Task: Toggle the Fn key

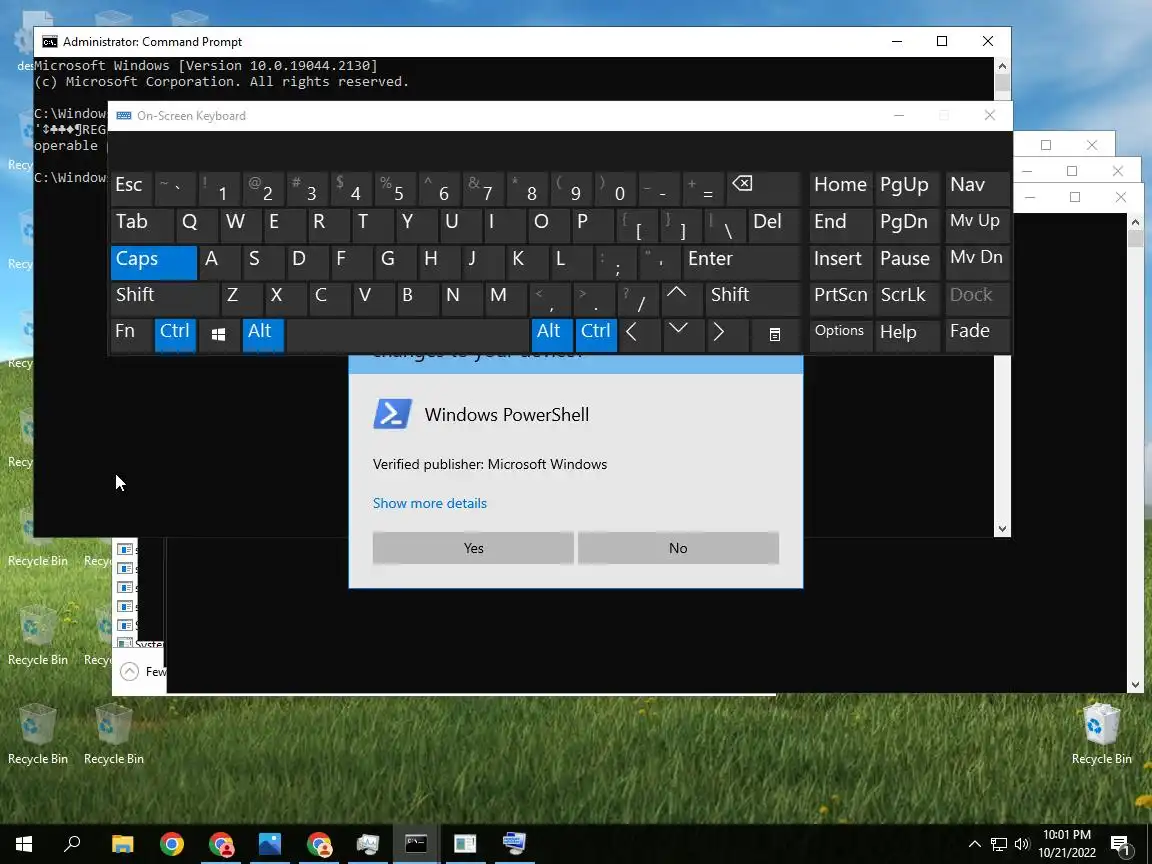Action: 132,335
